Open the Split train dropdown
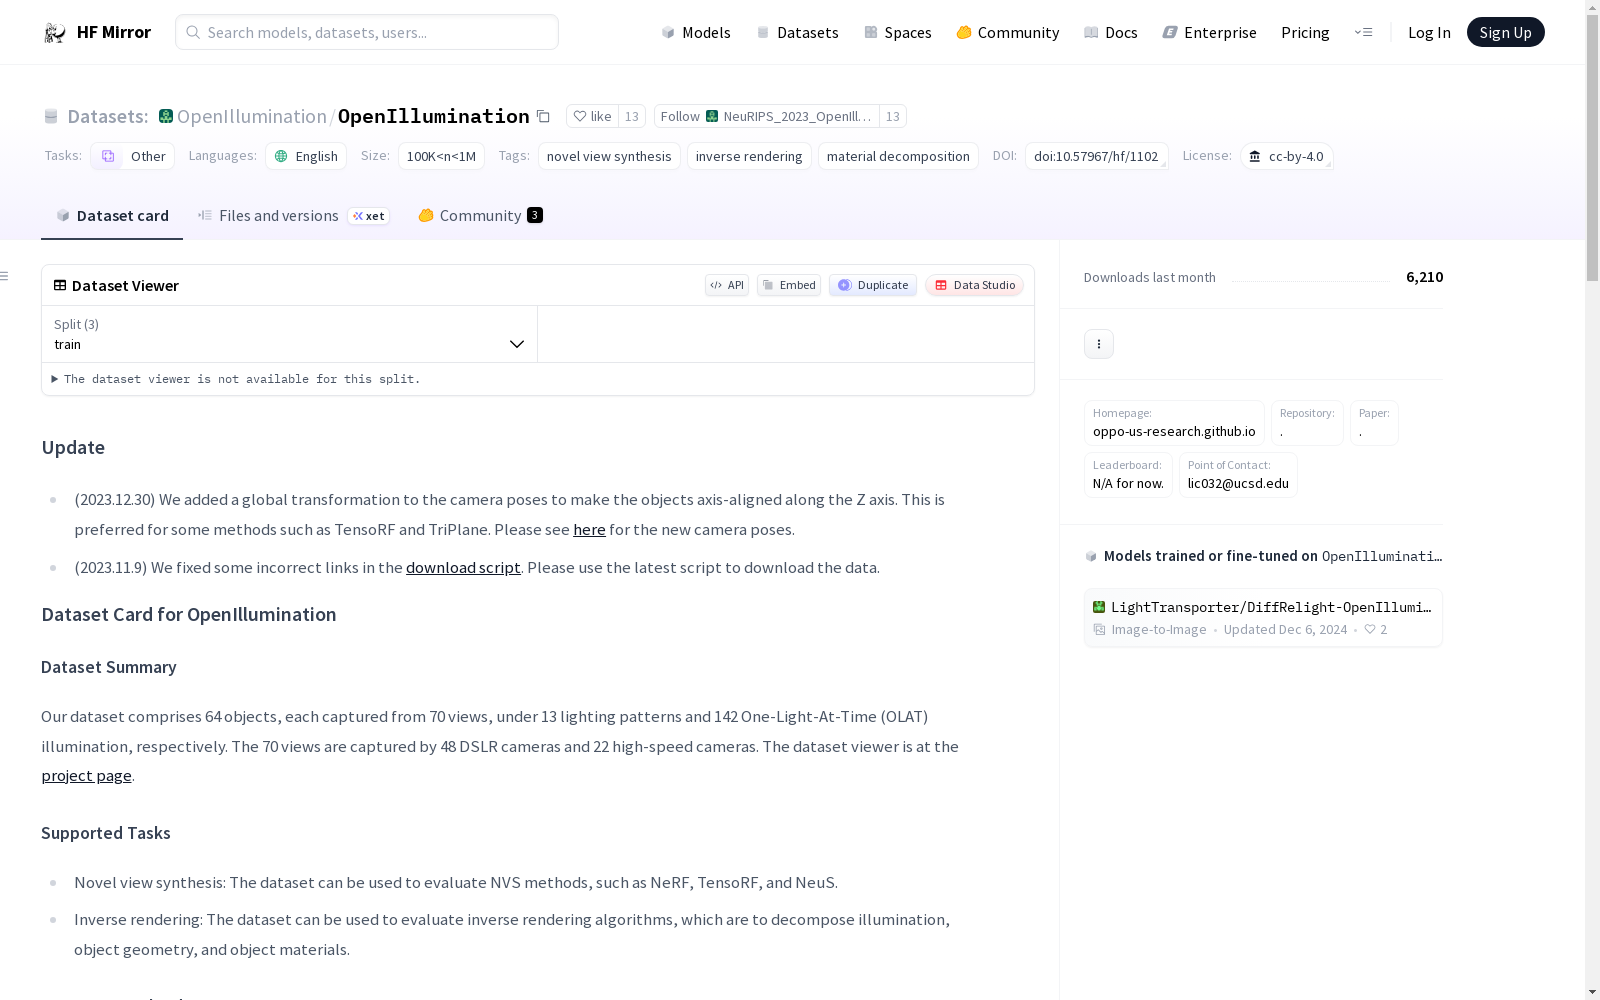 (x=290, y=334)
